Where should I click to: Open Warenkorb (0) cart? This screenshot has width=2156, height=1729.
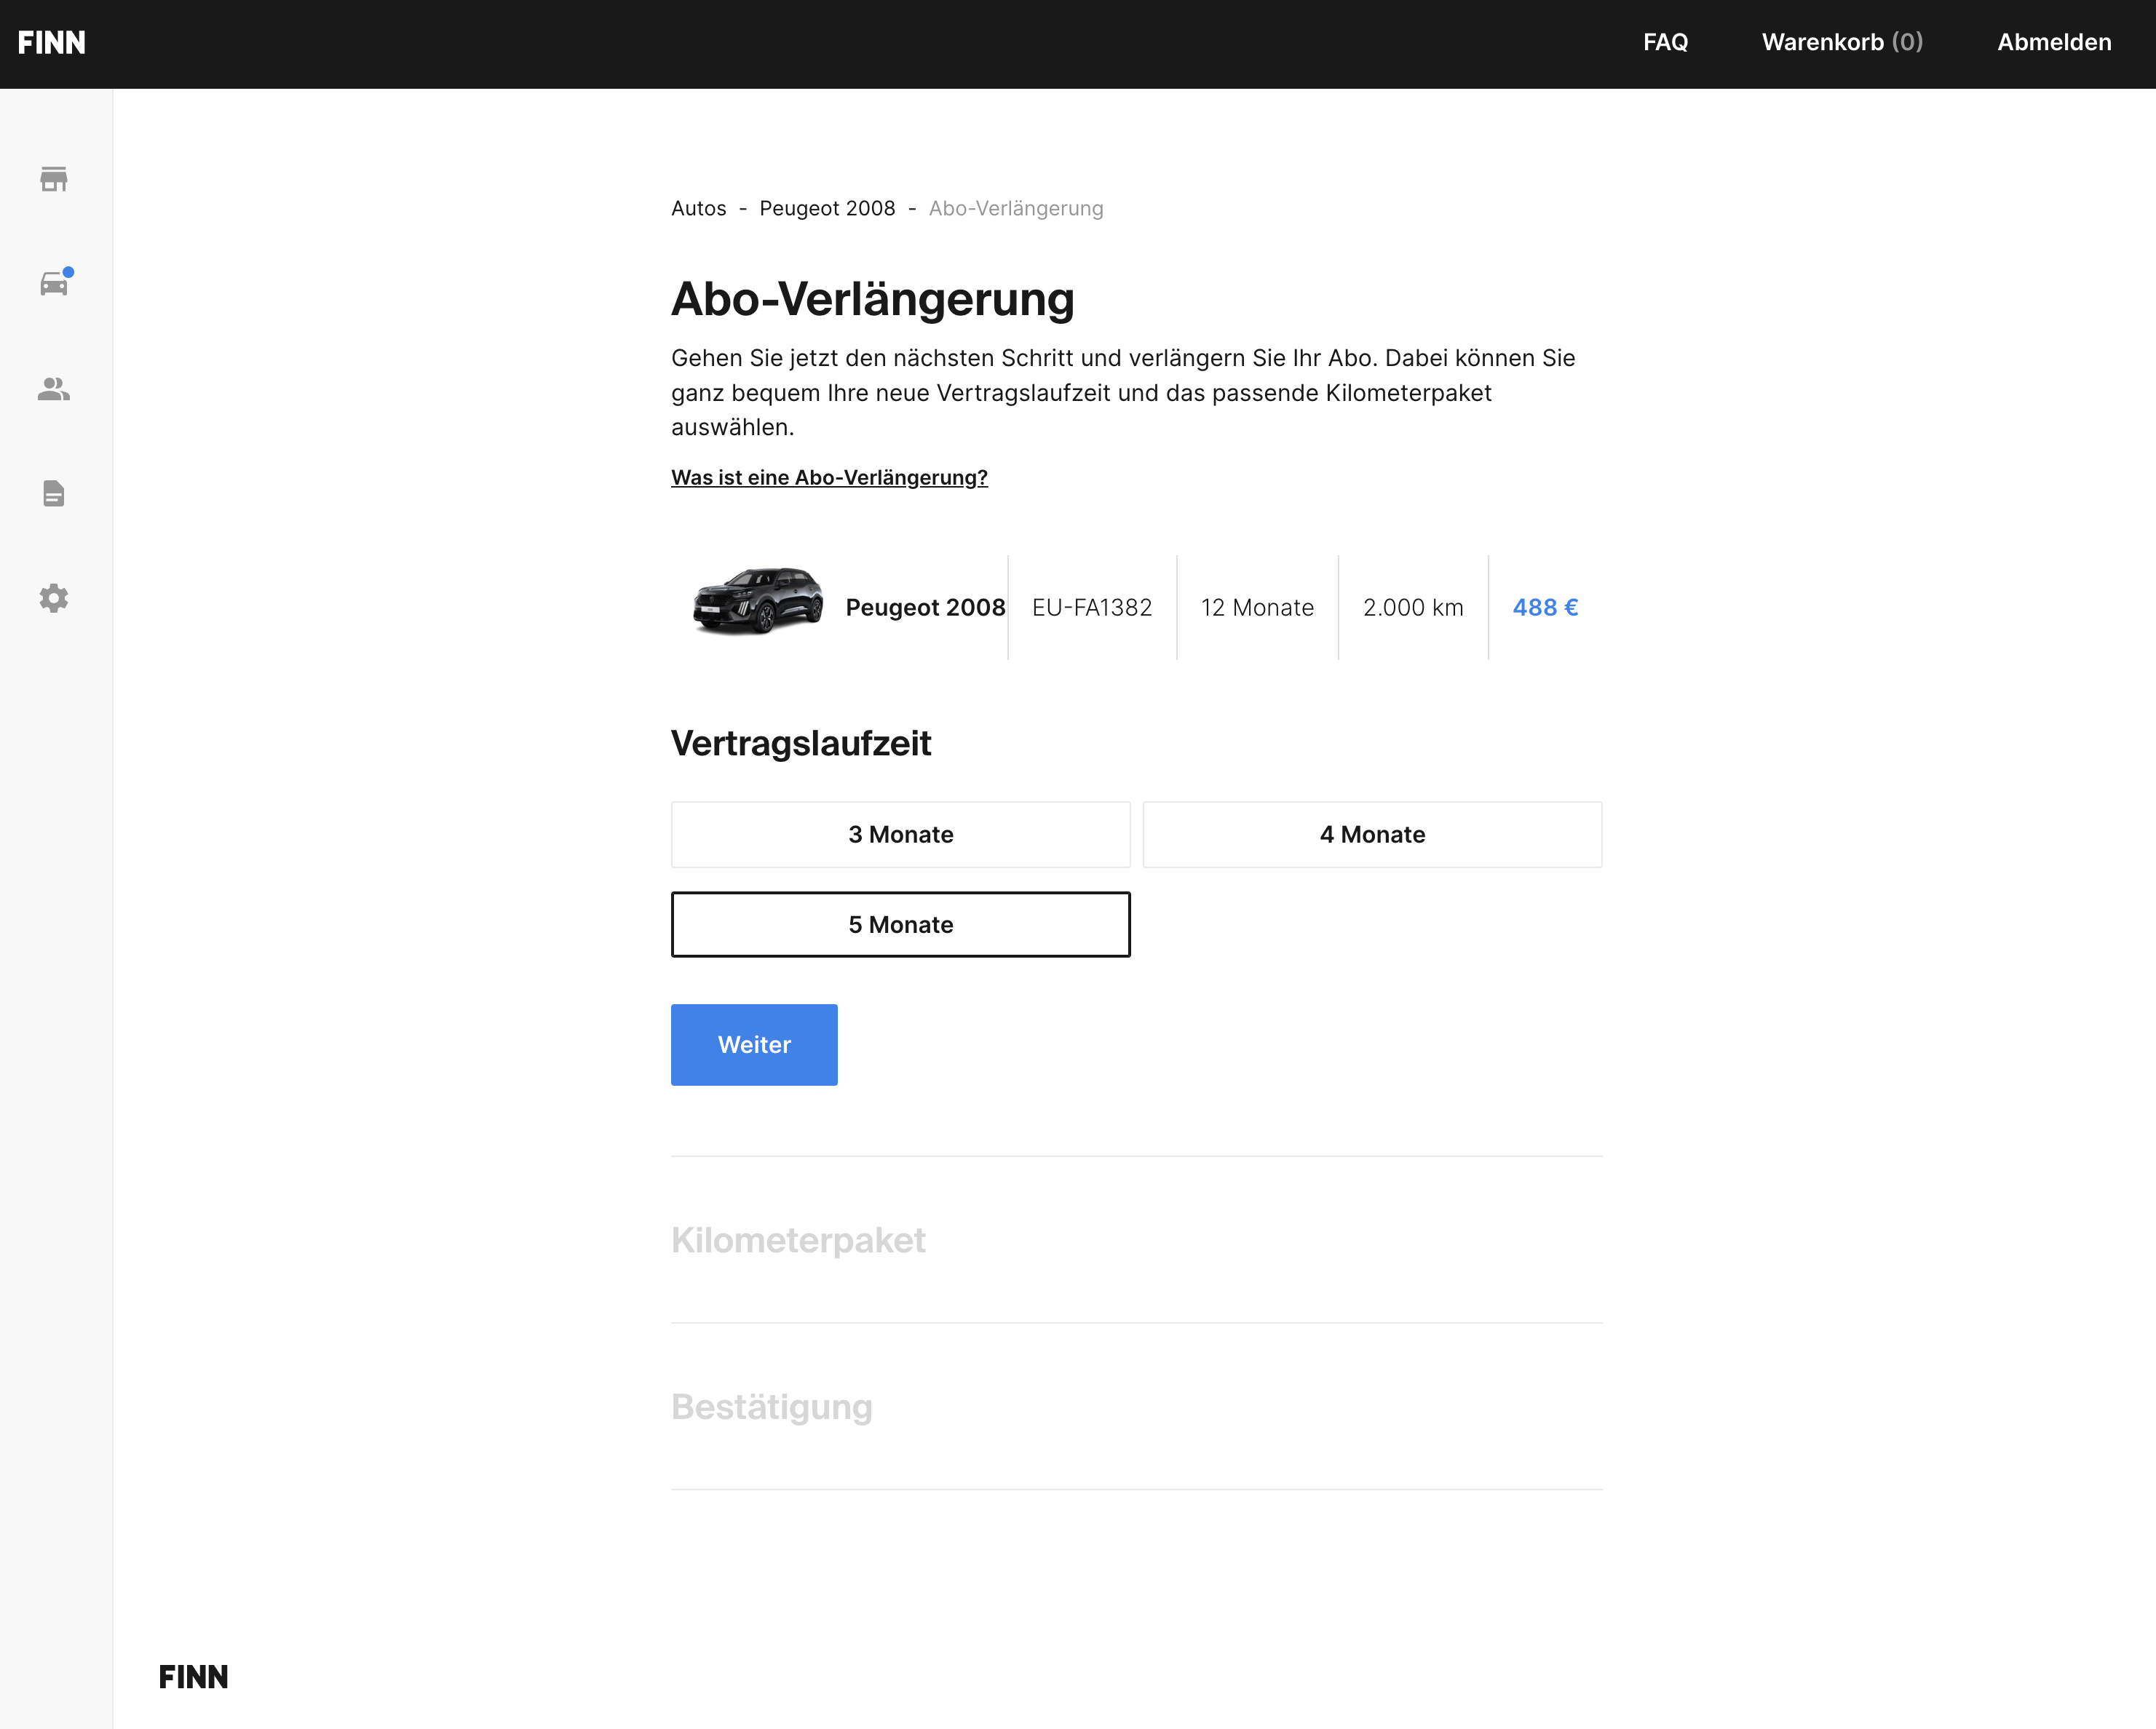1842,42
